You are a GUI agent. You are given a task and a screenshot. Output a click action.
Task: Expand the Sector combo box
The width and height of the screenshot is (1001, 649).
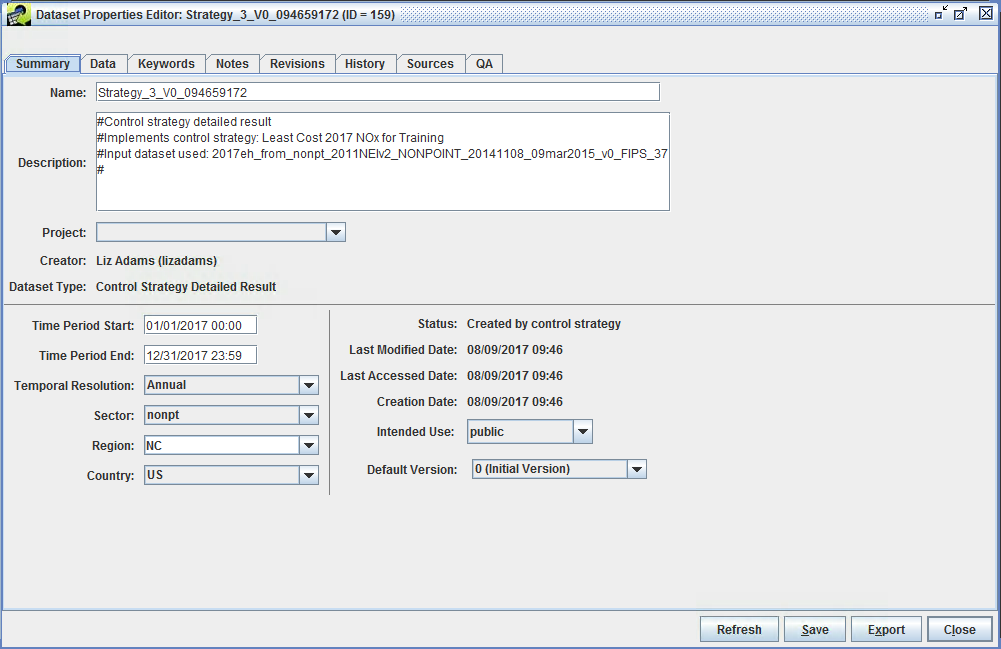(x=309, y=415)
